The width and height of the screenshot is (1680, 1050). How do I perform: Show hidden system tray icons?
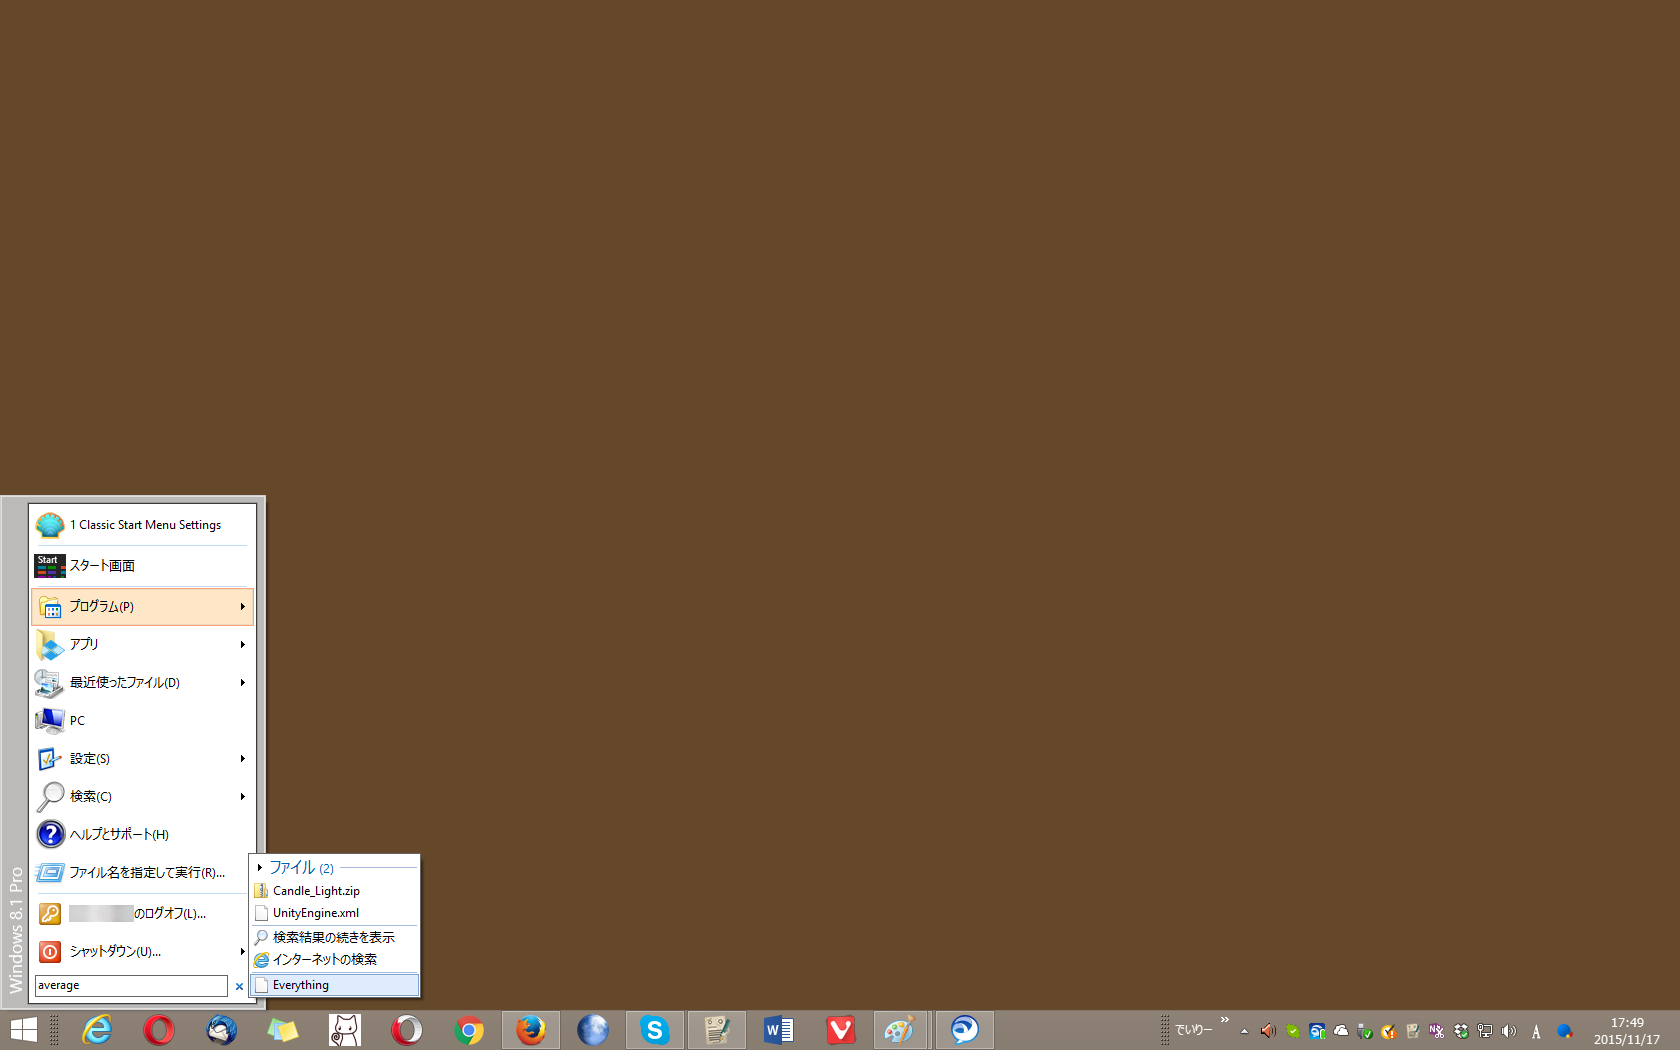[1244, 1031]
